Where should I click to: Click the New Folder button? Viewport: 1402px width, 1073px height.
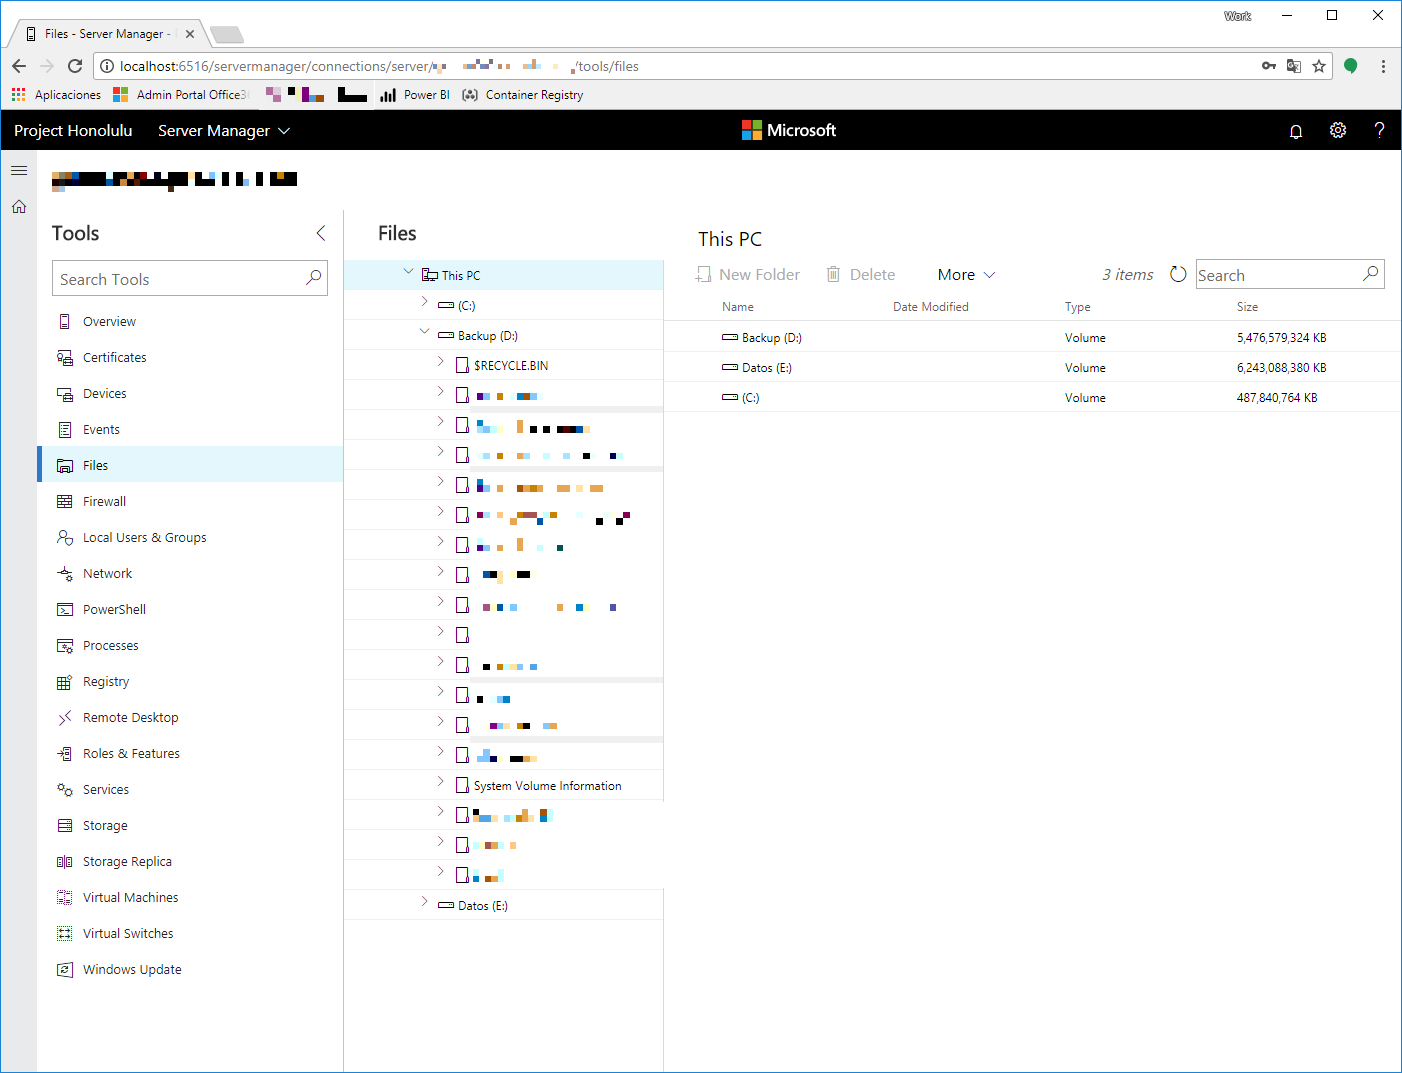click(x=748, y=275)
